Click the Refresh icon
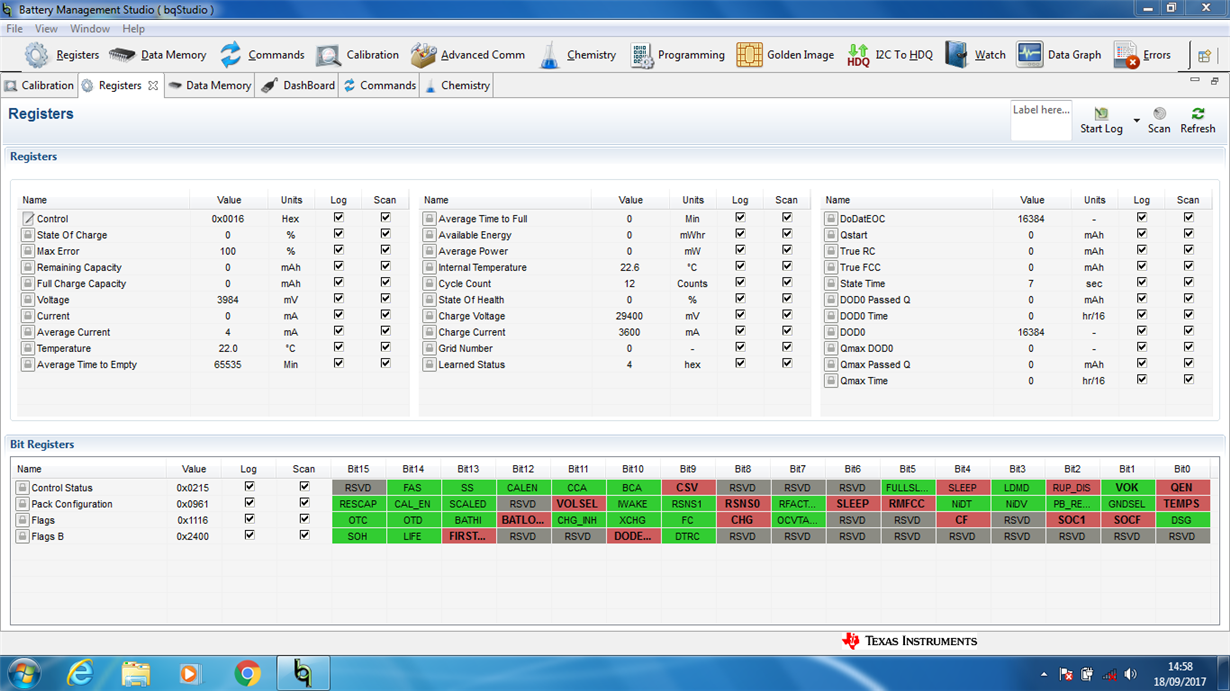This screenshot has height=691, width=1230. click(1197, 114)
